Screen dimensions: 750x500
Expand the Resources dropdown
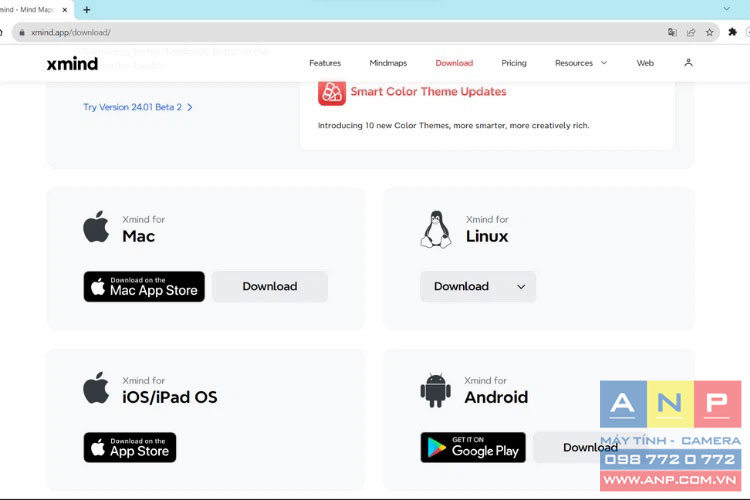[x=581, y=63]
